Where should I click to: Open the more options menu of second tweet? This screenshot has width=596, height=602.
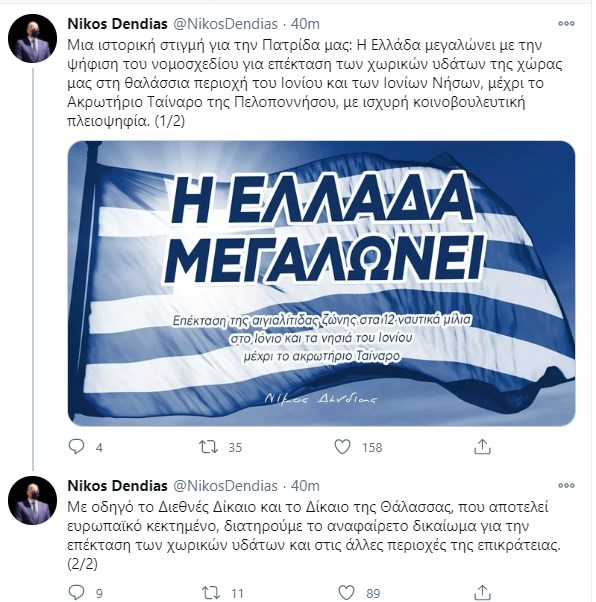[x=566, y=485]
